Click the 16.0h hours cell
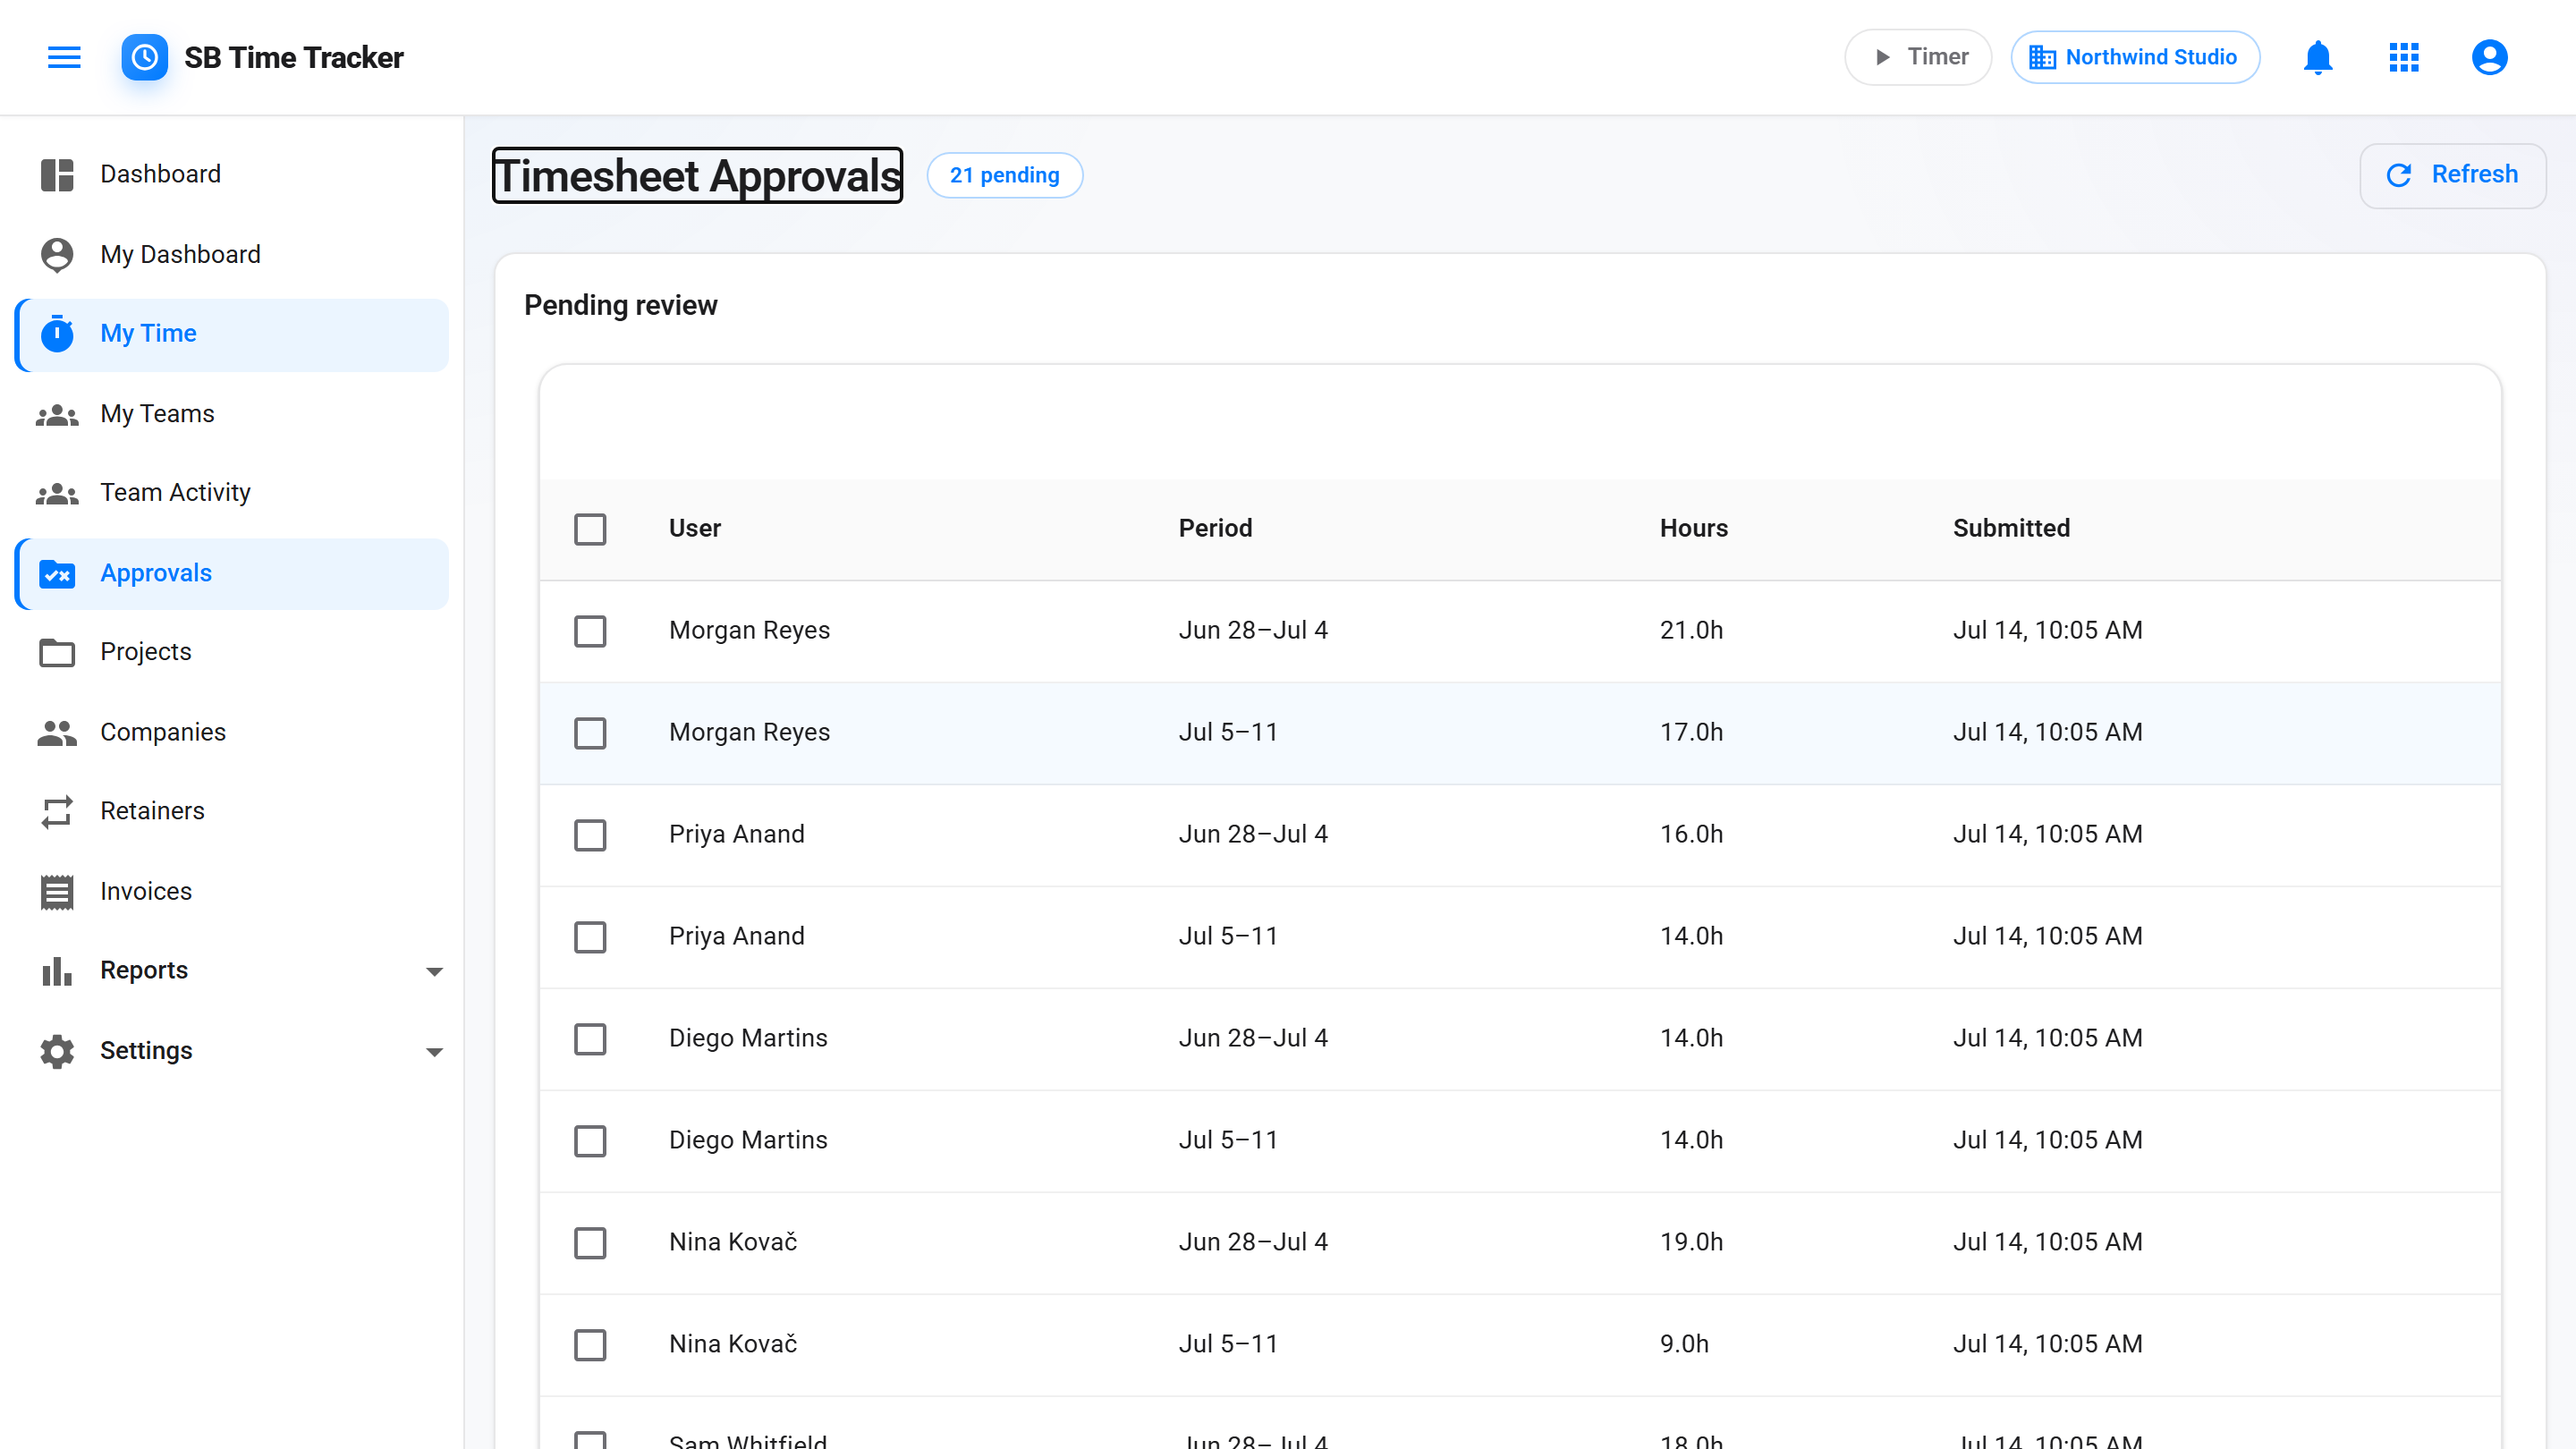The height and width of the screenshot is (1449, 2576). click(x=1691, y=834)
